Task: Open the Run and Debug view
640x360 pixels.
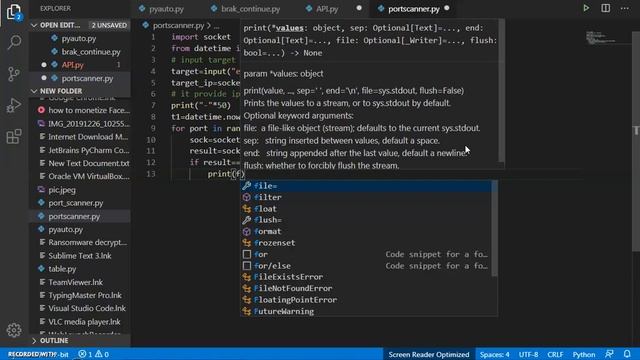Action: [14, 105]
